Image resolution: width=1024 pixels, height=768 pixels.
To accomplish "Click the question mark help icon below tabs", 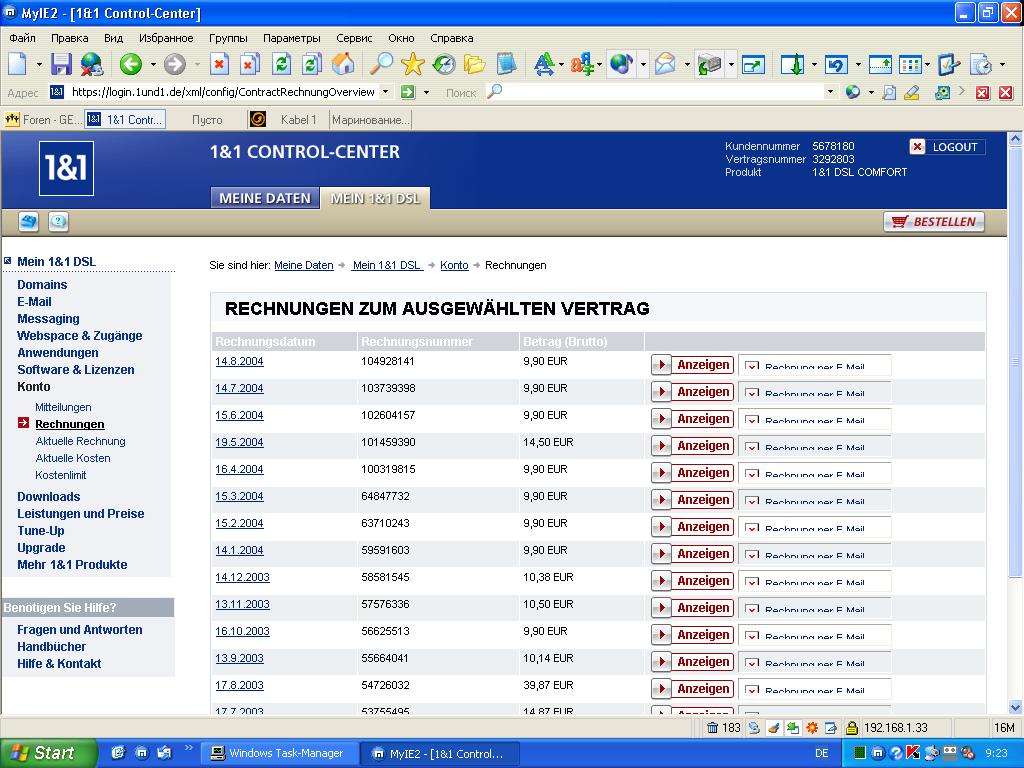I will (58, 221).
